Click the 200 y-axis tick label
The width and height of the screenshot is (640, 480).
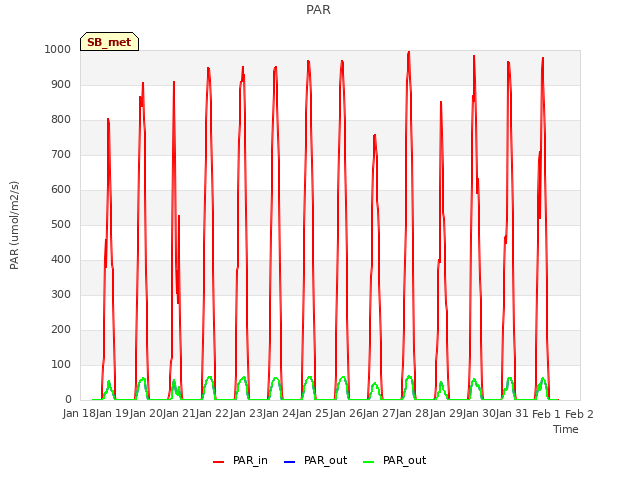coord(61,329)
